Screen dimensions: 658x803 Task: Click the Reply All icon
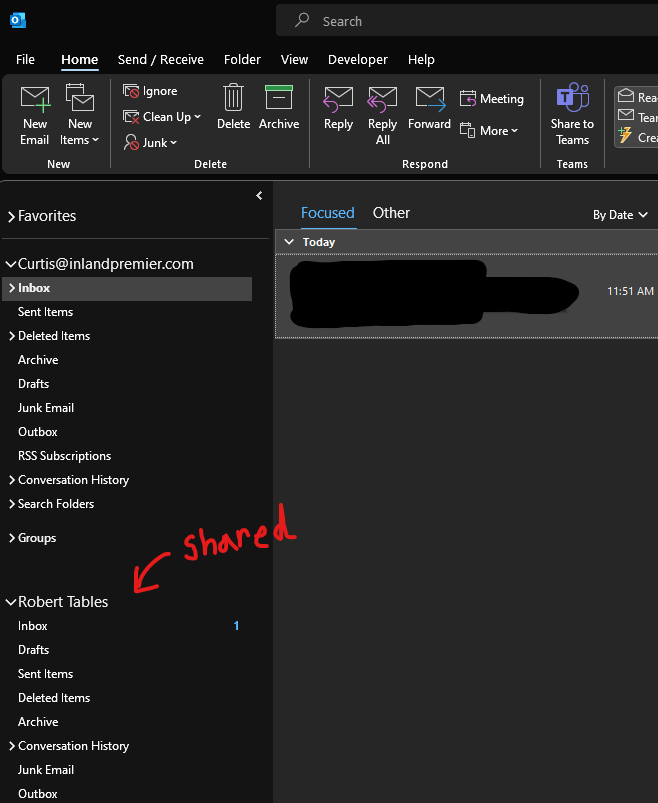383,99
